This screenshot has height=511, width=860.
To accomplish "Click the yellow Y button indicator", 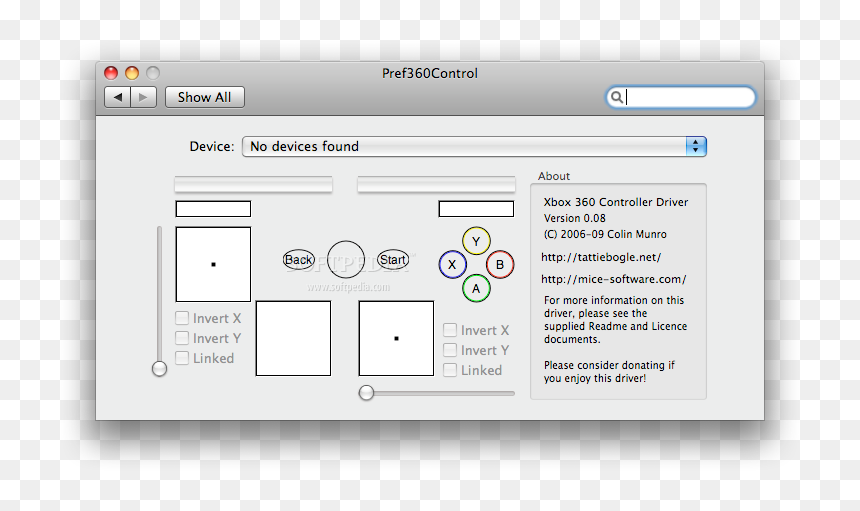I will click(476, 241).
